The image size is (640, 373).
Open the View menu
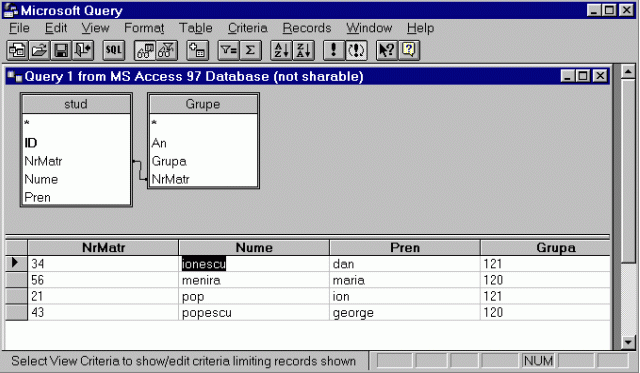point(95,28)
